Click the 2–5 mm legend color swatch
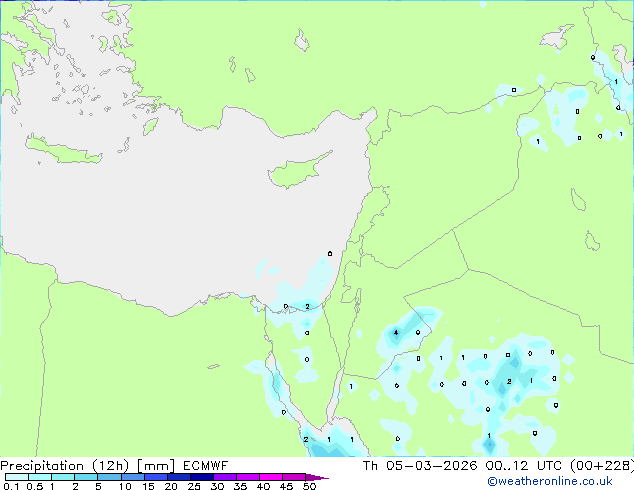The height and width of the screenshot is (490, 634). click(86, 477)
